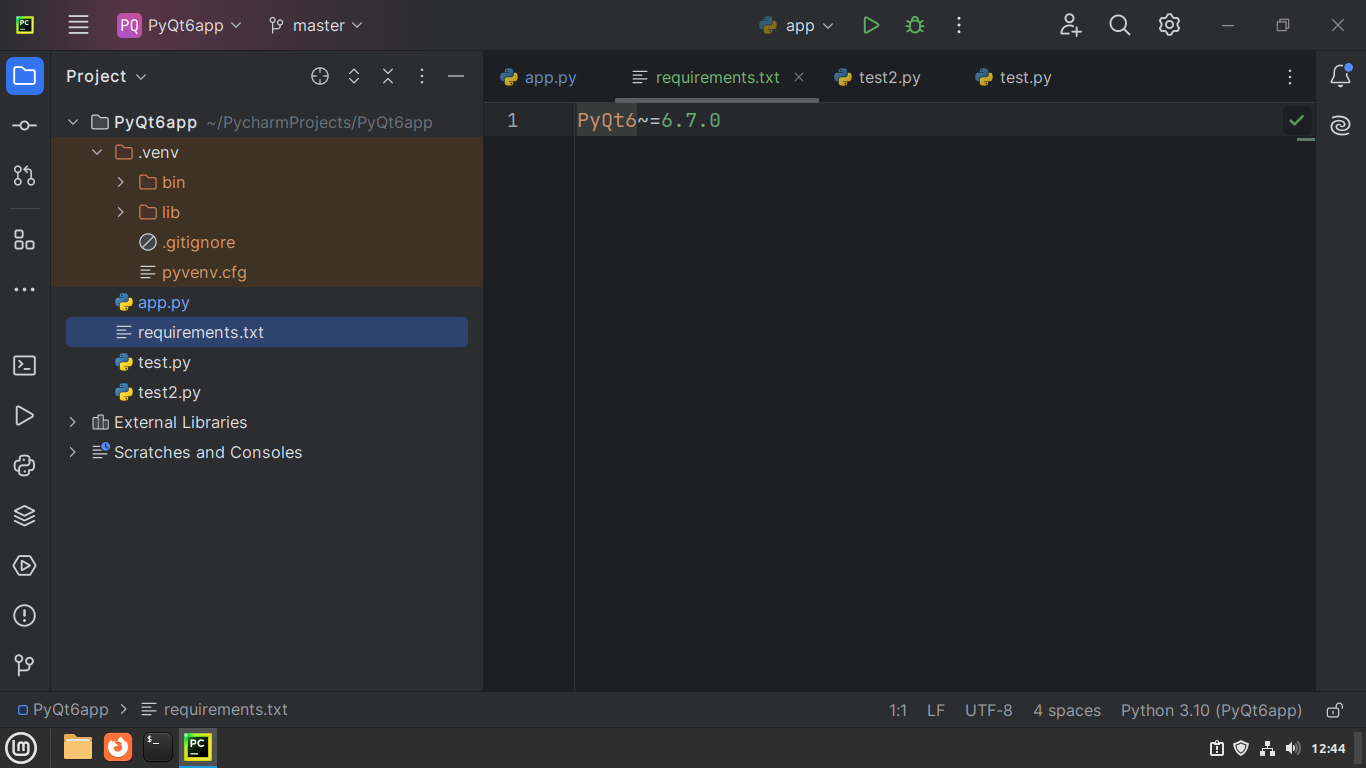Open the Python Console layers icon
This screenshot has height=768, width=1366.
coord(25,516)
